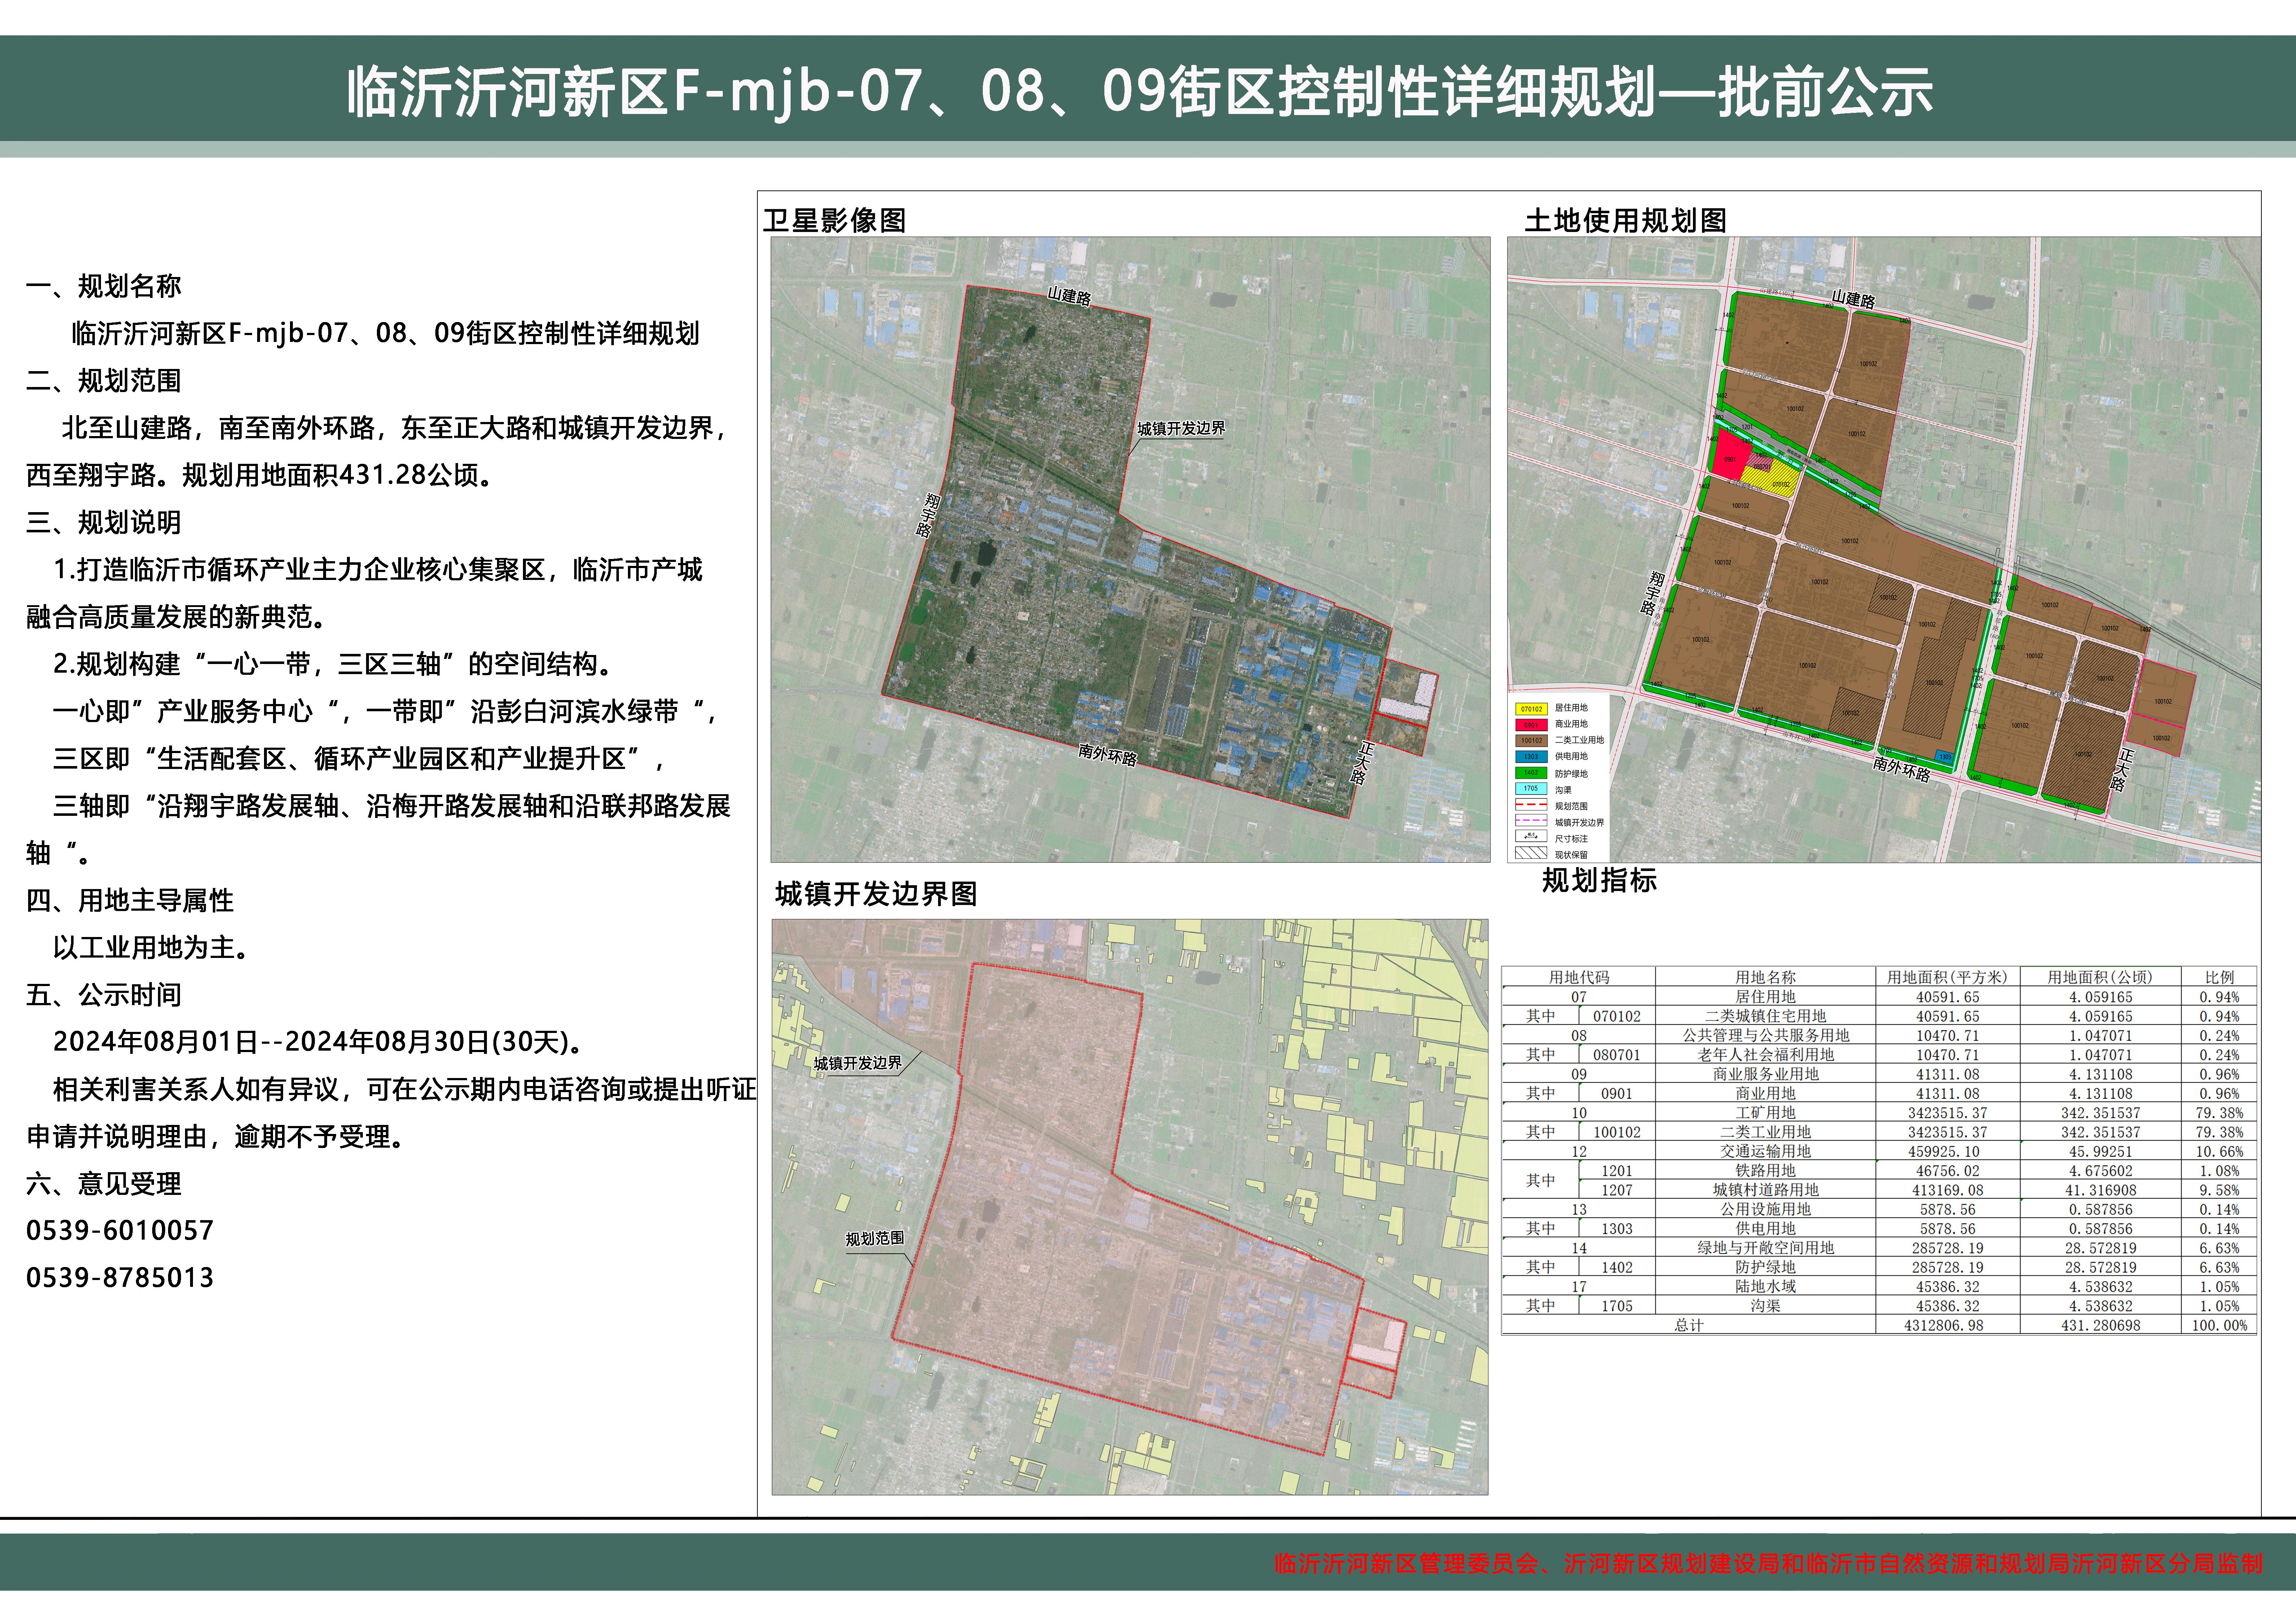This screenshot has width=2296, height=1623.
Task: Open the 卫星影像图 satellite map image
Action: point(1130,549)
